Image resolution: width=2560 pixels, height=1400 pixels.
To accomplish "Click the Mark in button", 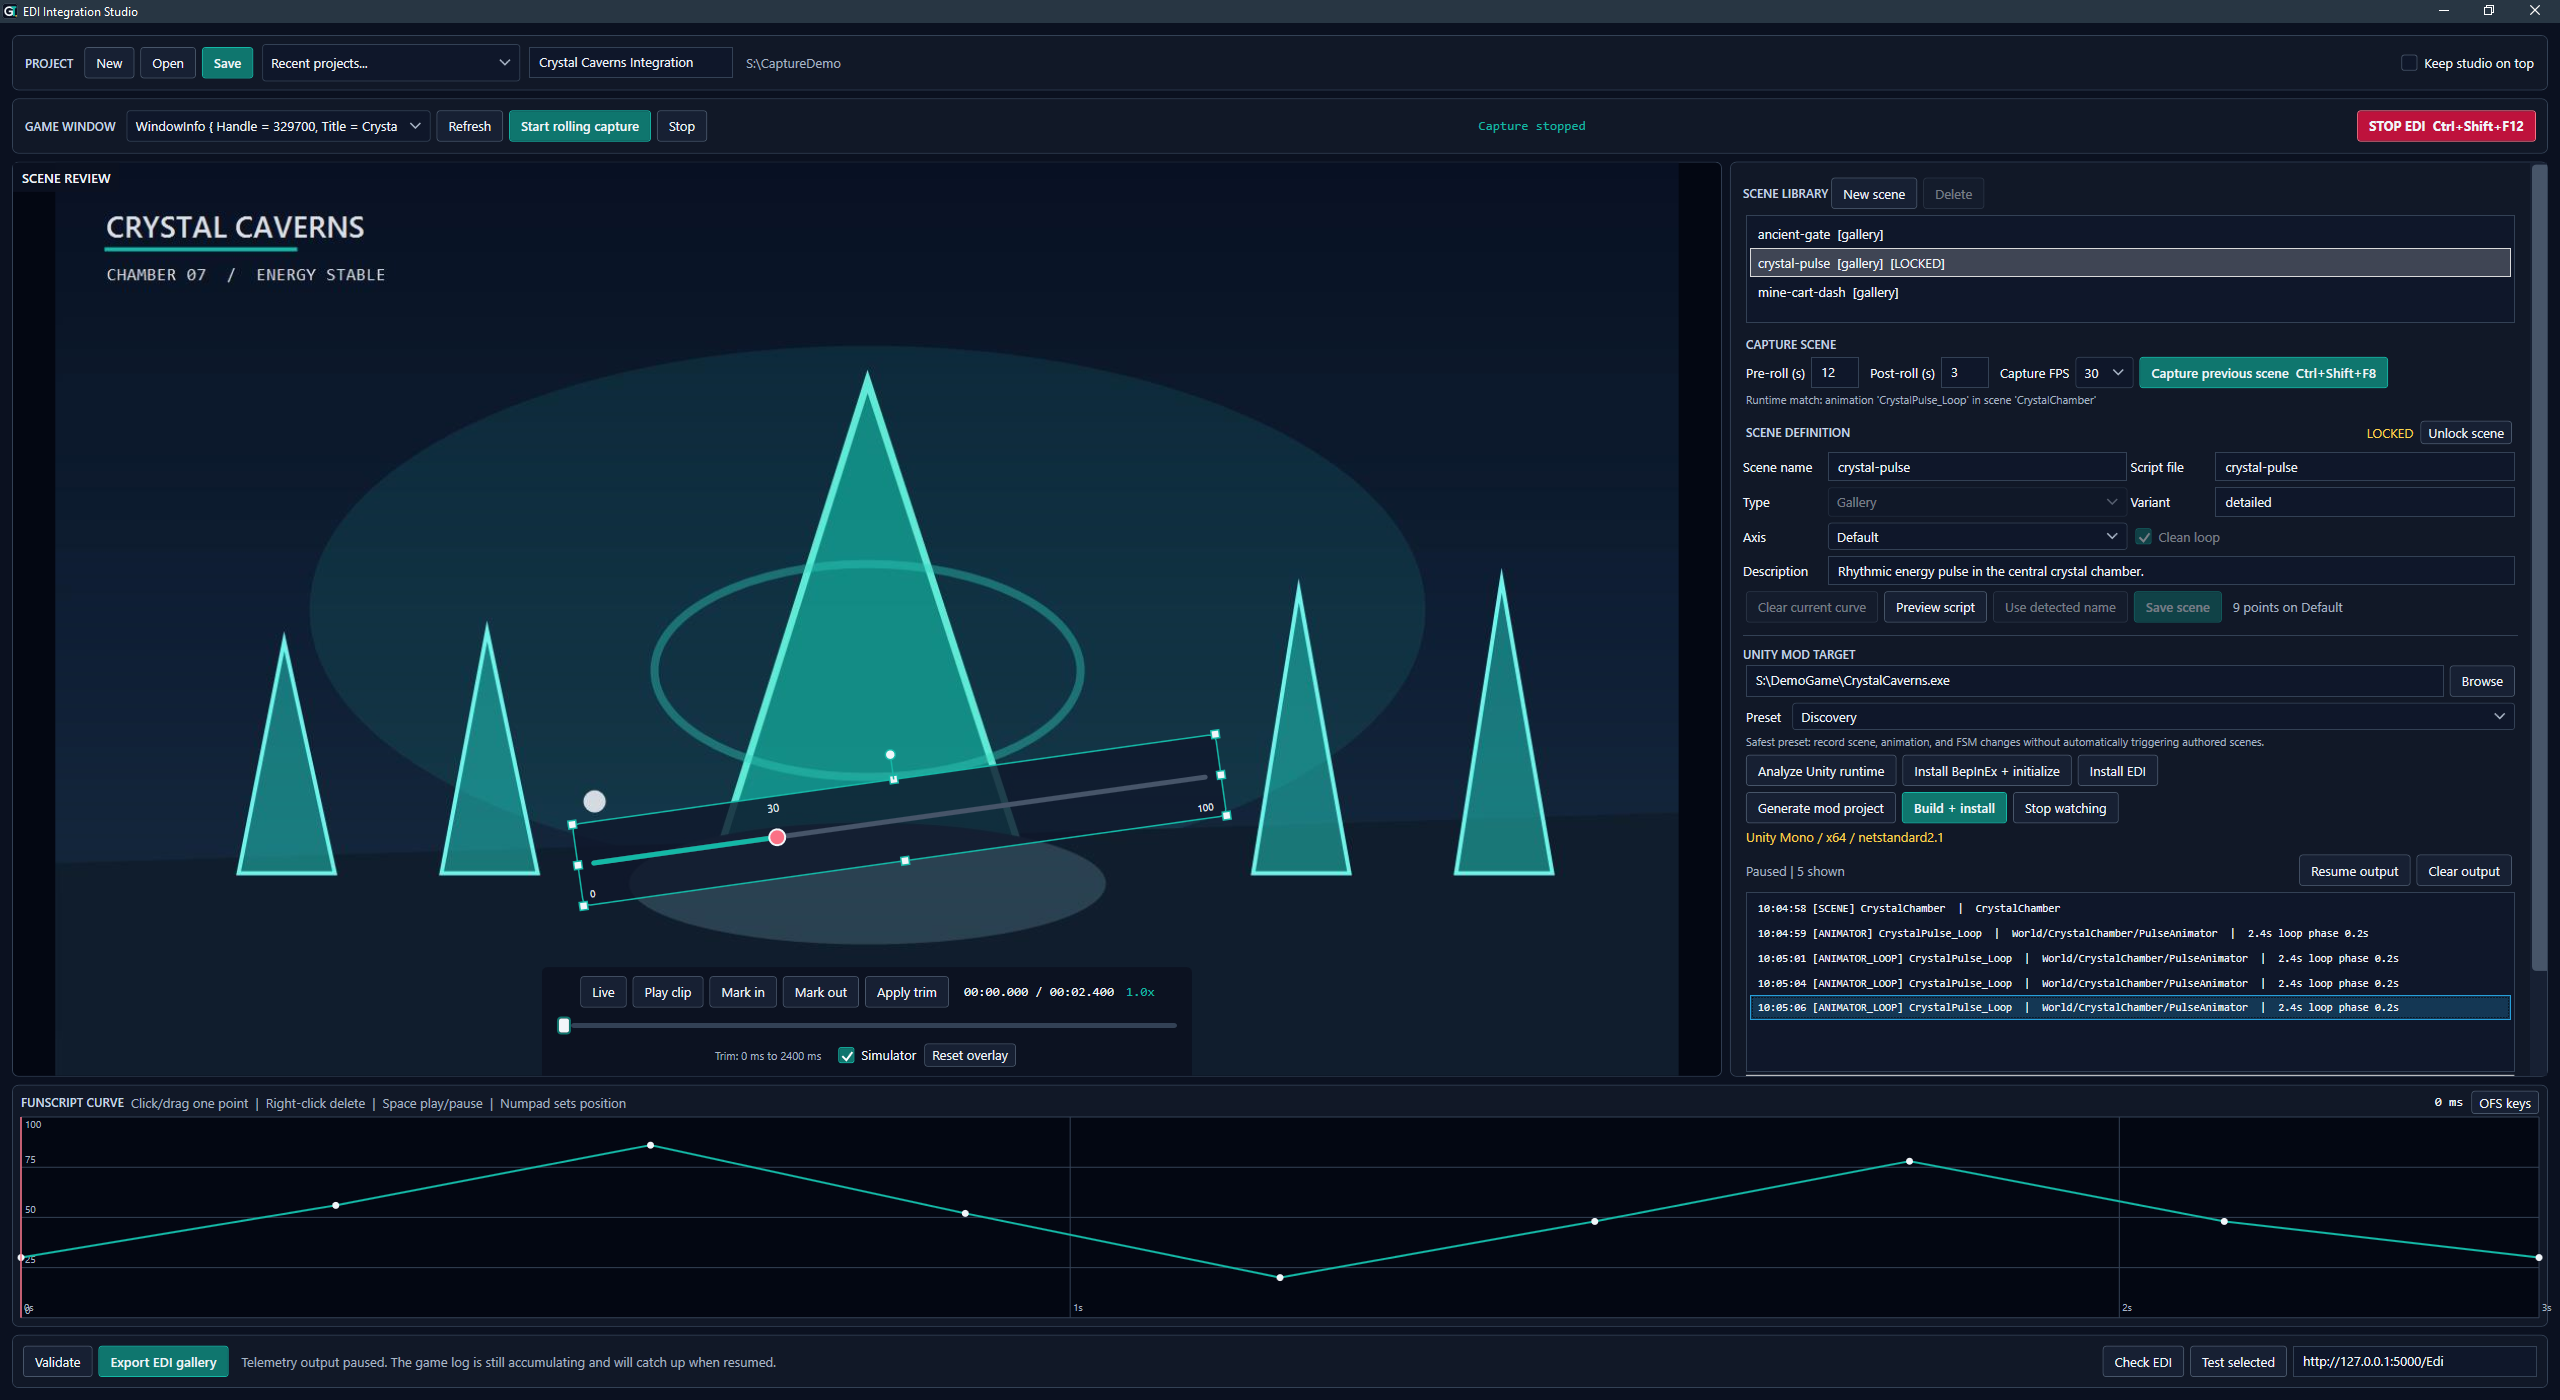I will point(743,992).
